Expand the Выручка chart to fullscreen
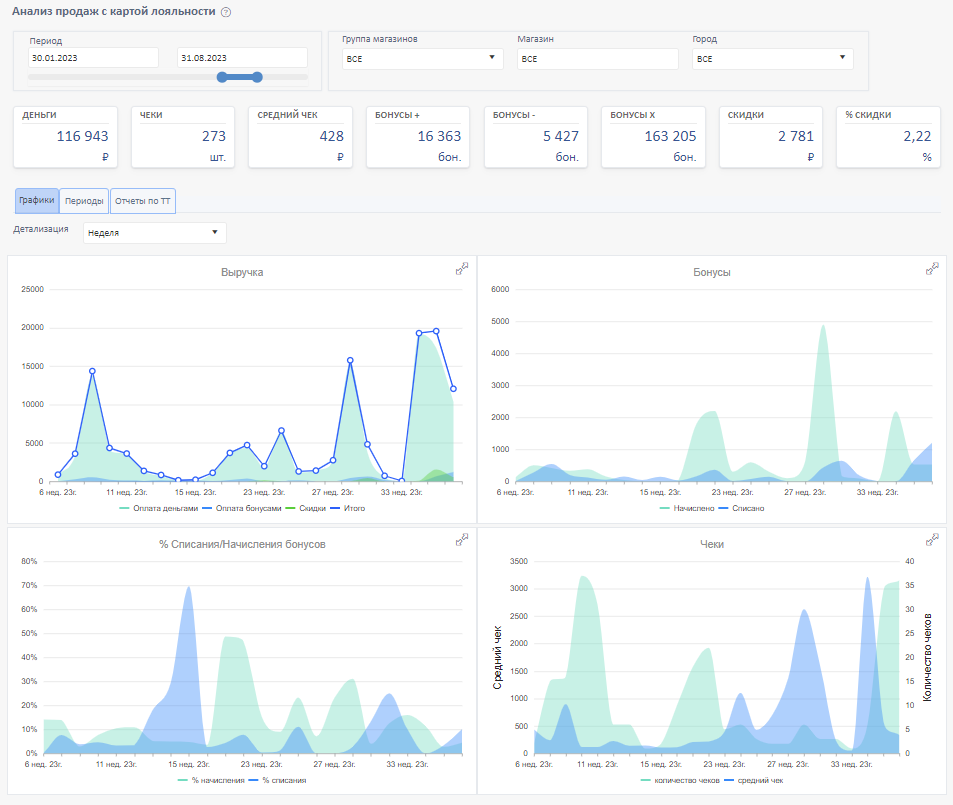The height and width of the screenshot is (805, 953). tap(462, 268)
